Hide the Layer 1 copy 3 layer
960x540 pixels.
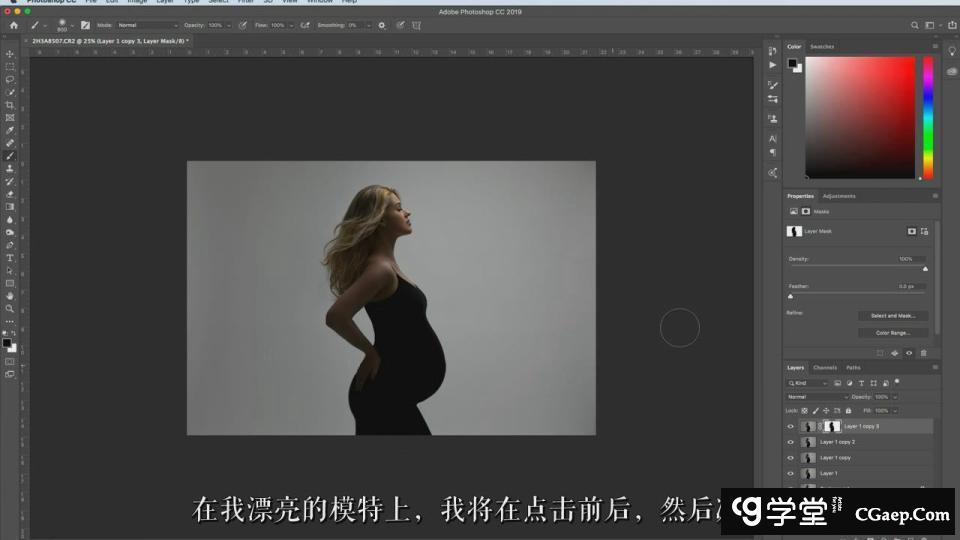coord(790,426)
